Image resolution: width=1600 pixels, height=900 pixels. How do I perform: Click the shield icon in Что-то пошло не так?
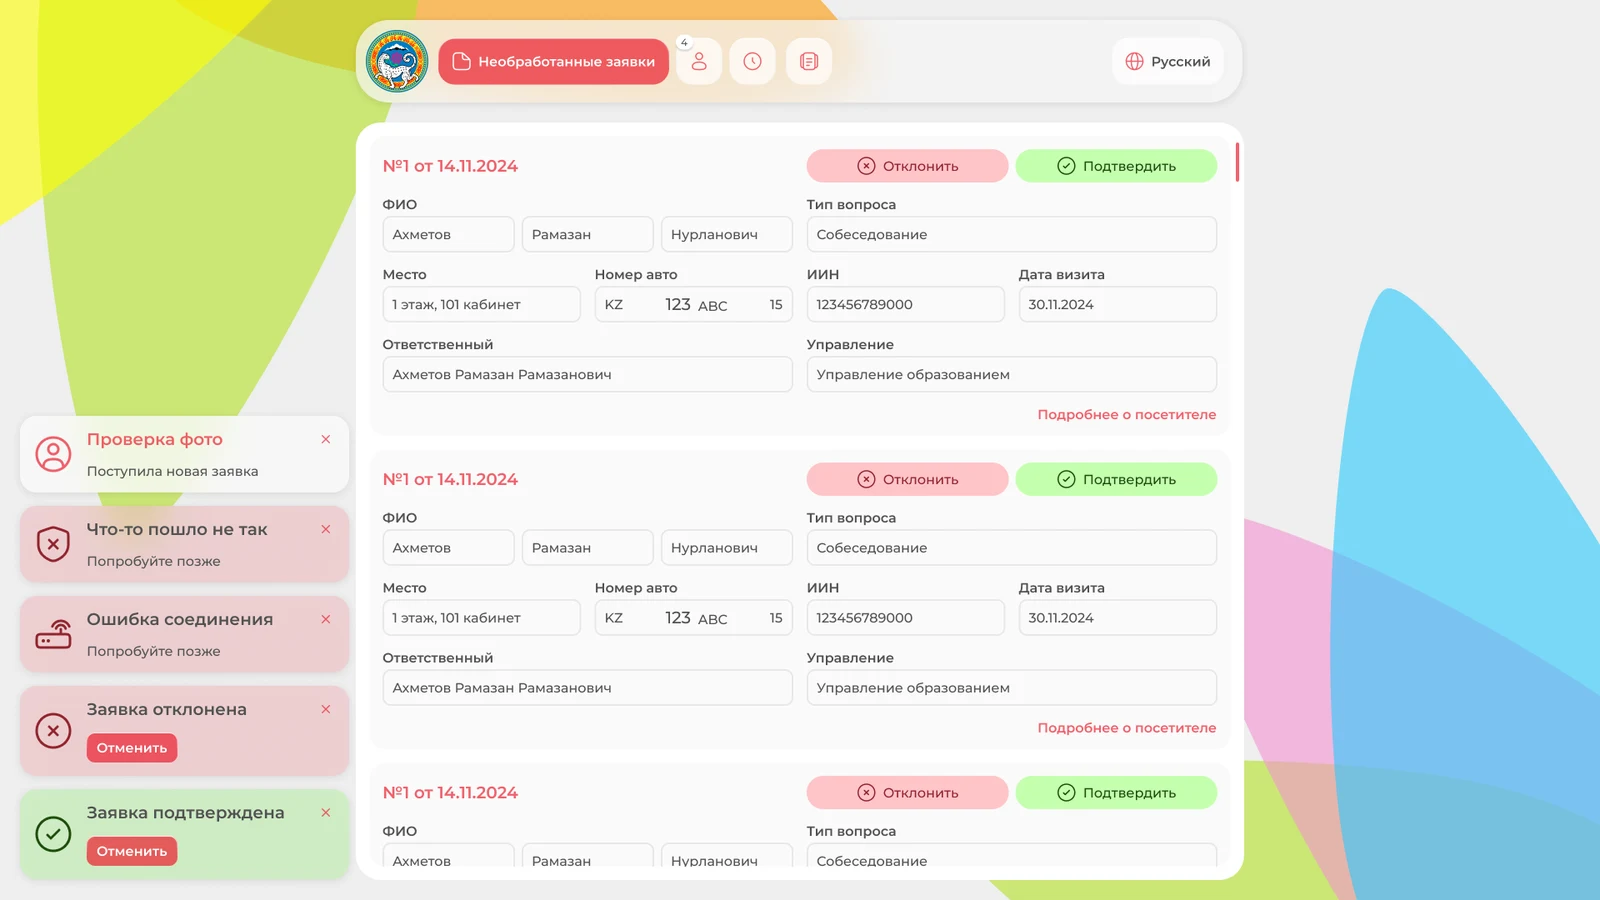[54, 544]
